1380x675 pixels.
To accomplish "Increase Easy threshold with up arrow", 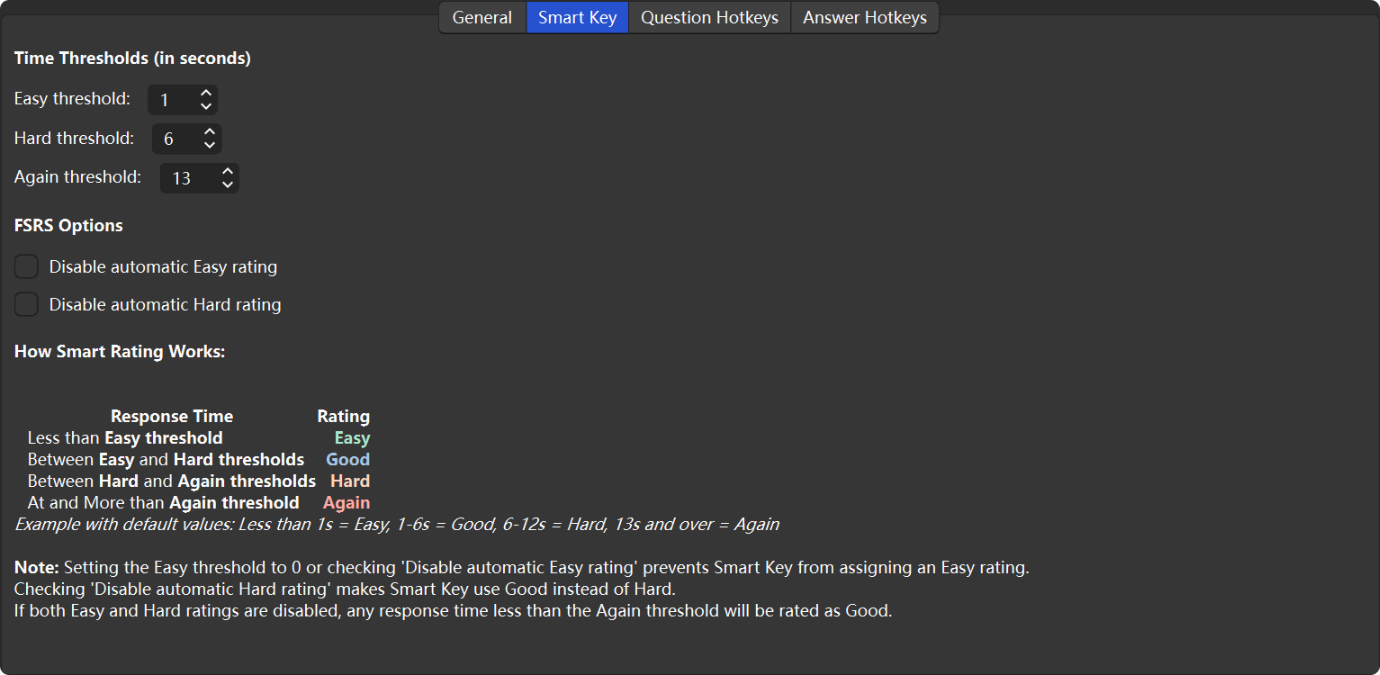I will pos(206,93).
